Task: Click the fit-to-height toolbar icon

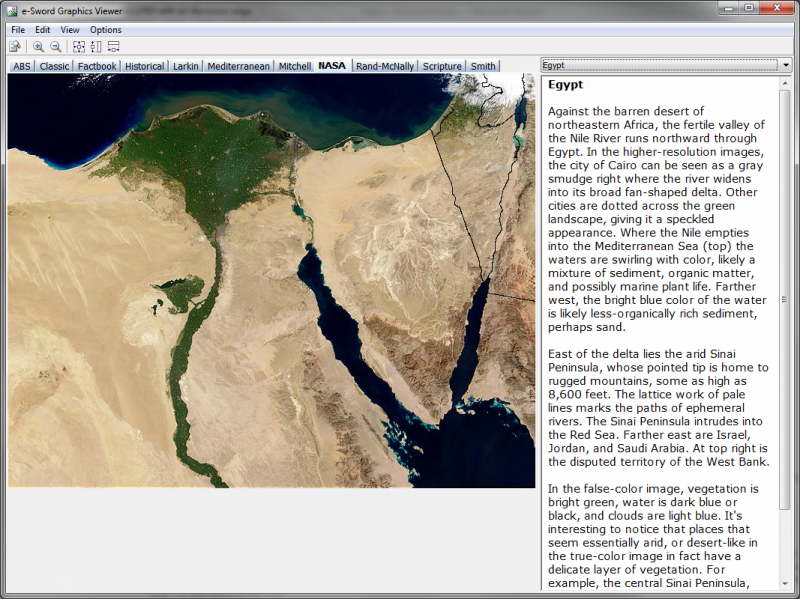Action: tap(96, 47)
